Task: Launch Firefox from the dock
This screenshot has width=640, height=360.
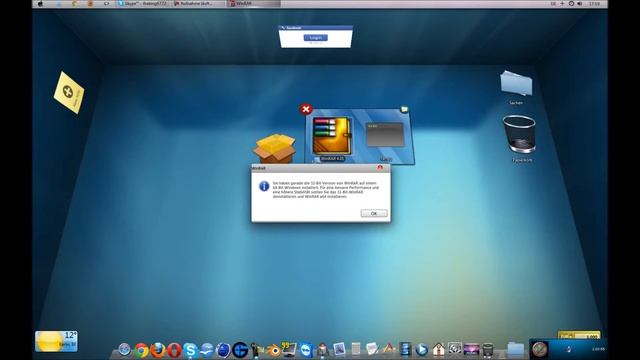Action: (158, 350)
